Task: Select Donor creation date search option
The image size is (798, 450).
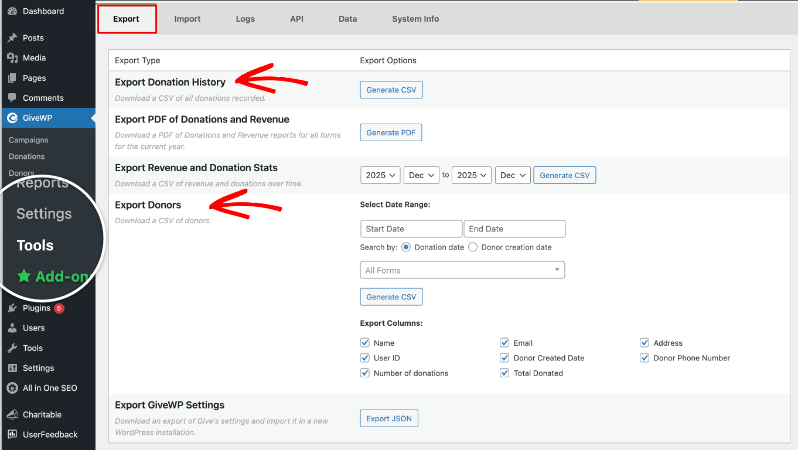Action: pos(473,247)
